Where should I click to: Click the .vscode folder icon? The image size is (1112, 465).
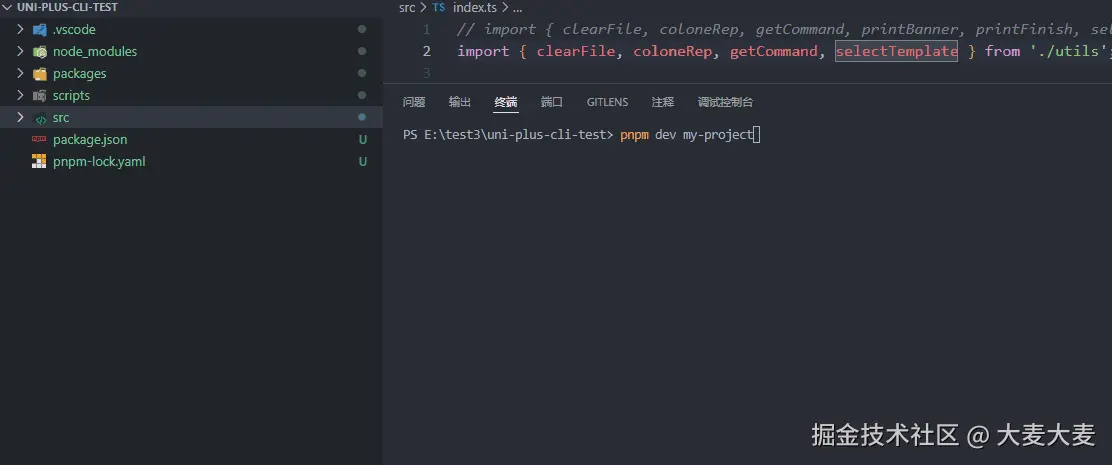[x=40, y=30]
